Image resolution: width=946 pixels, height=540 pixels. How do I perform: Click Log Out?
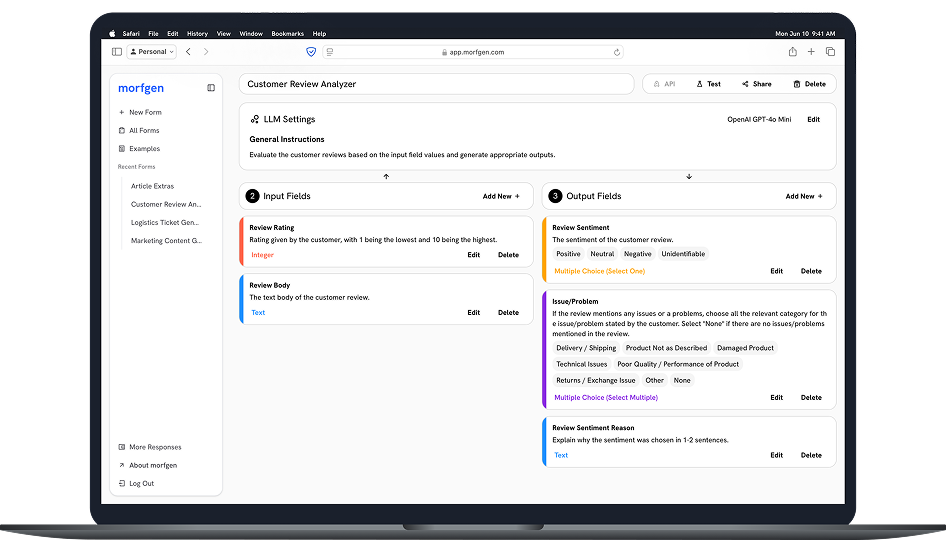(x=136, y=483)
